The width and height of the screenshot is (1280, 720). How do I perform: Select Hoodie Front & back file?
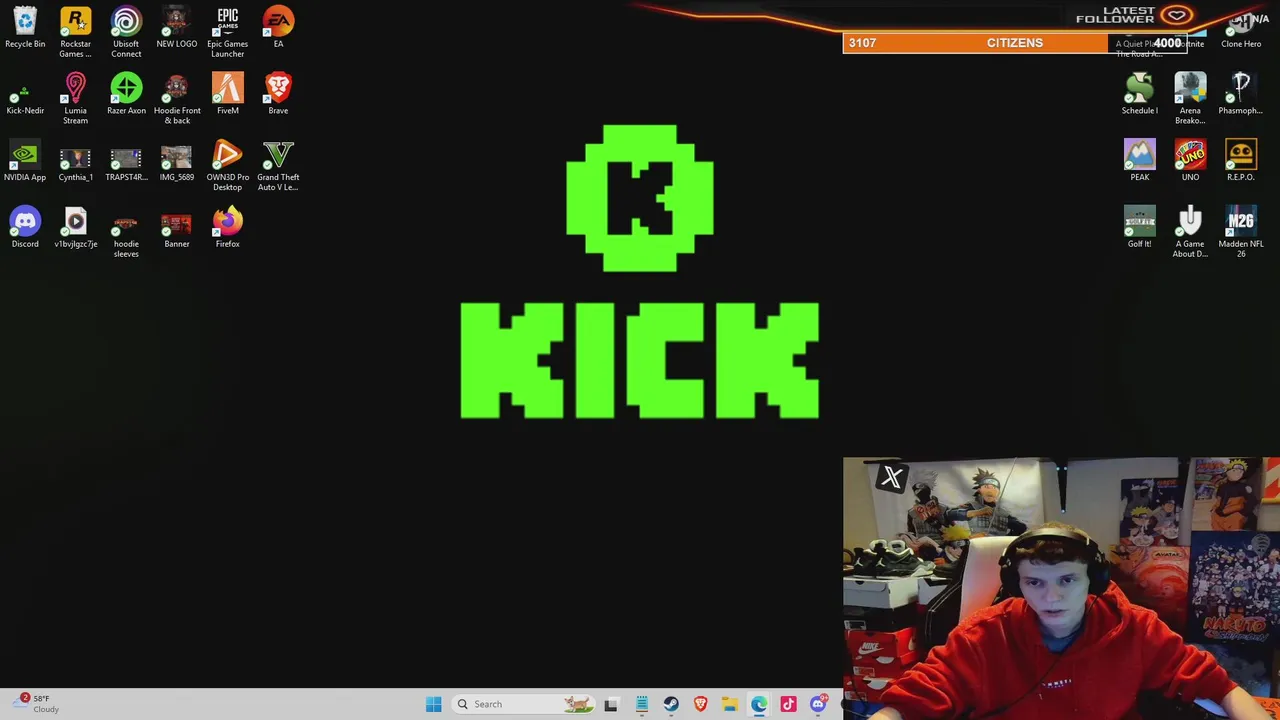177,99
